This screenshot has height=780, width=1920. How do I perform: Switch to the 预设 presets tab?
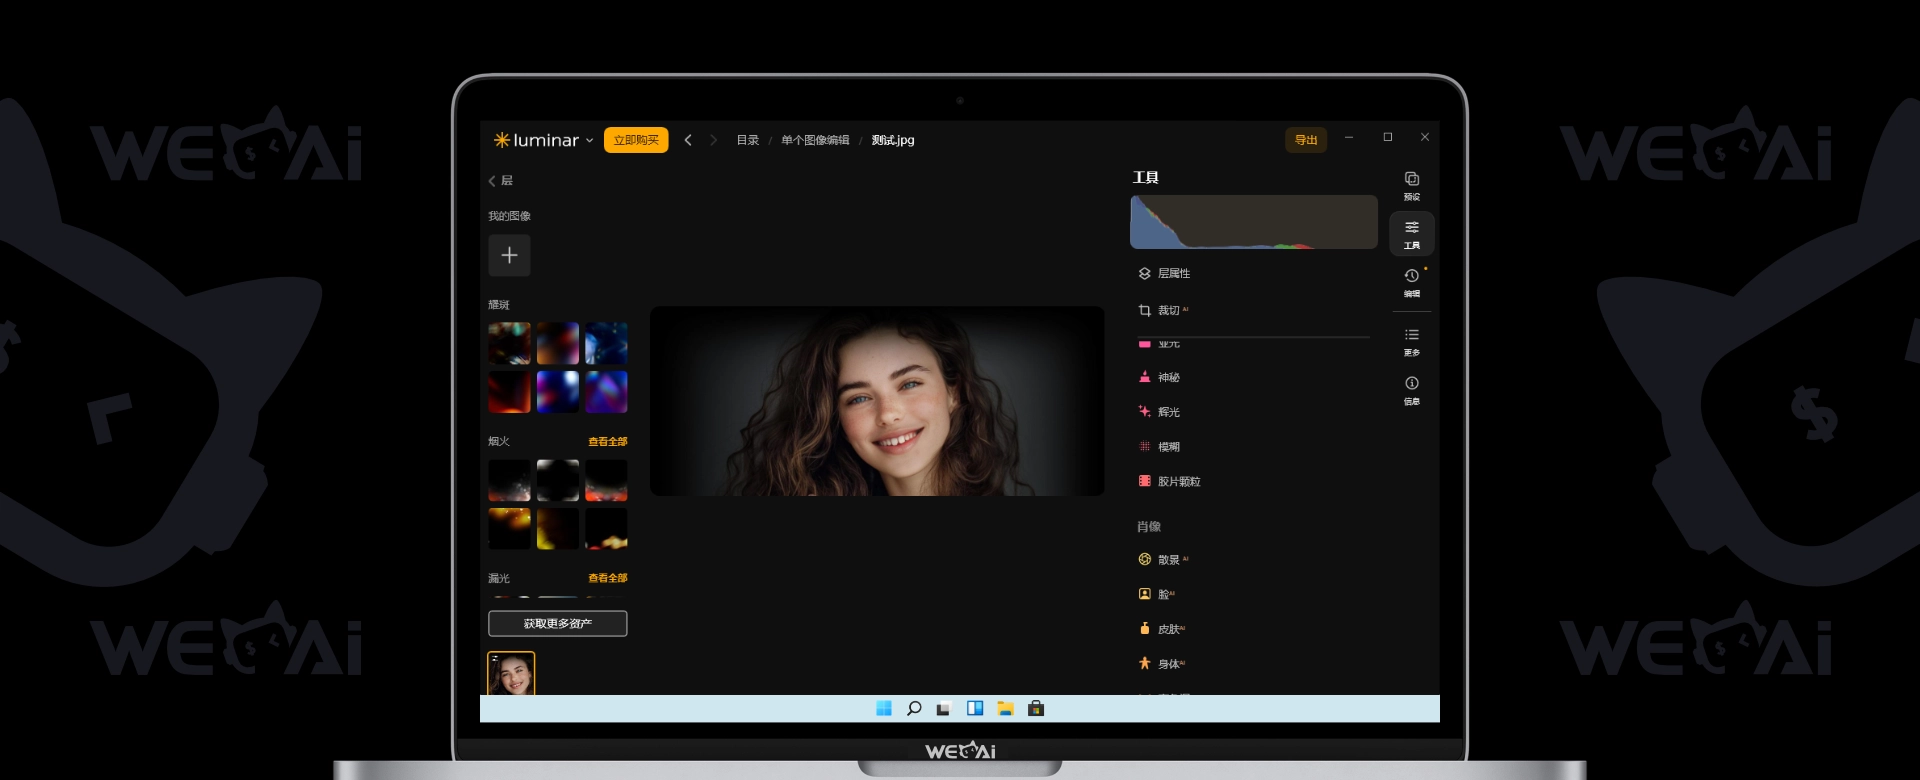click(x=1412, y=185)
